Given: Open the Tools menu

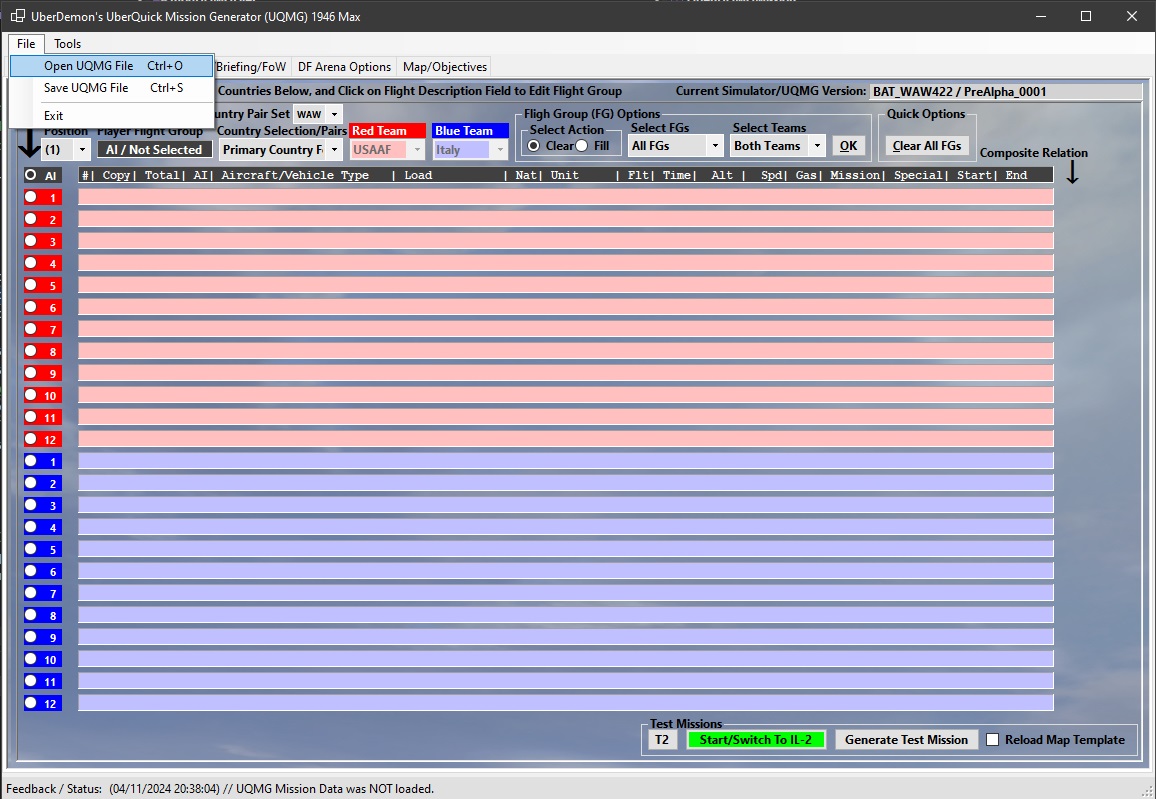Looking at the screenshot, I should (x=67, y=43).
